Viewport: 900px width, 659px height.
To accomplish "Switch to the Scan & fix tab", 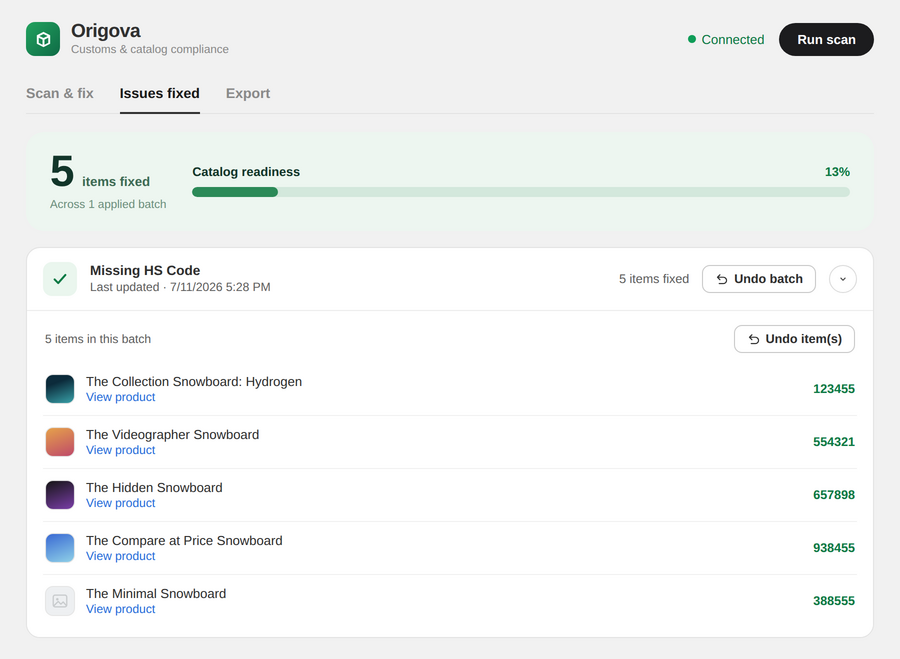I will click(60, 93).
